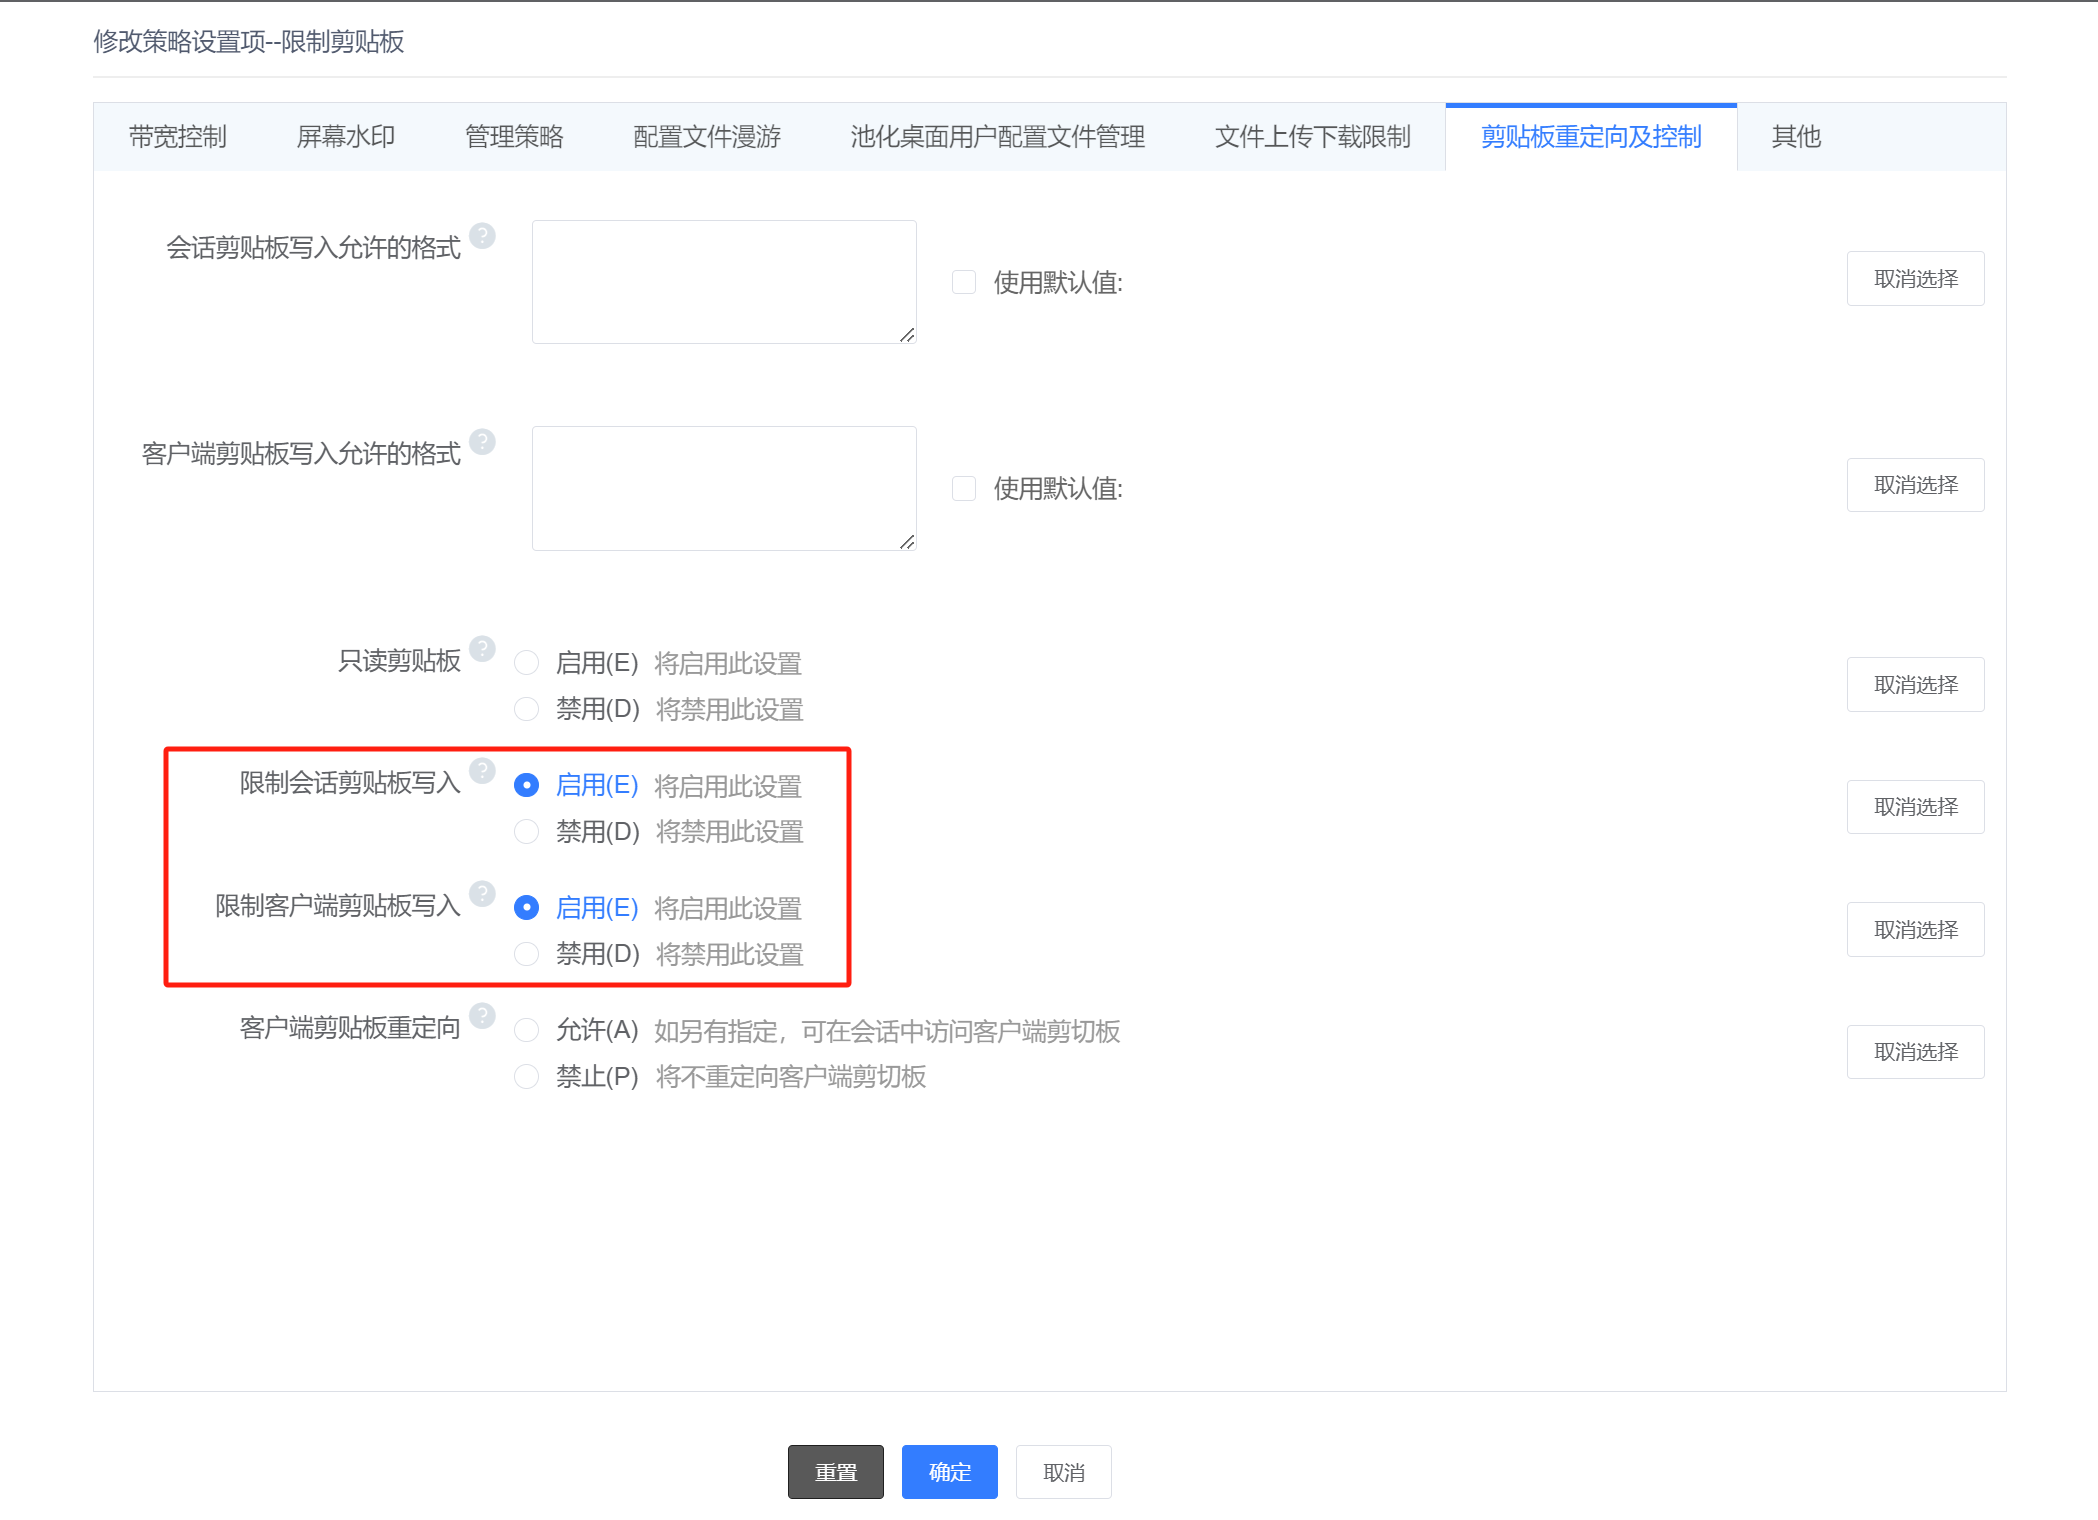2098x1520 pixels.
Task: Select 禁用(D) for 只读剪贴板
Action: click(526, 709)
